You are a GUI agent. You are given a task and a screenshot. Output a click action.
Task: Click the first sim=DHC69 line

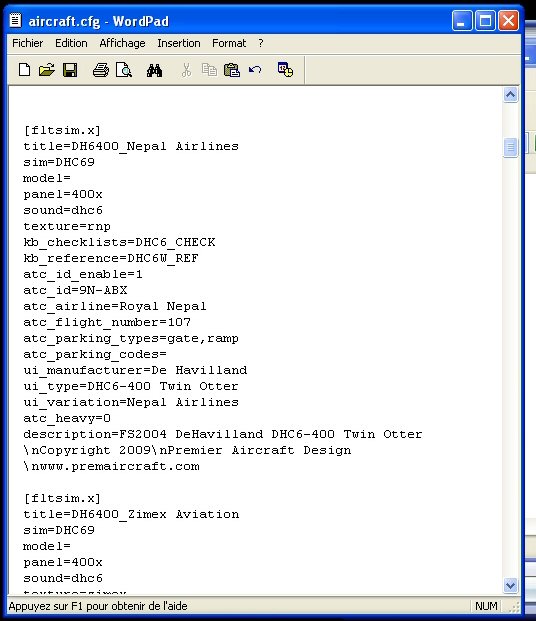[59, 162]
